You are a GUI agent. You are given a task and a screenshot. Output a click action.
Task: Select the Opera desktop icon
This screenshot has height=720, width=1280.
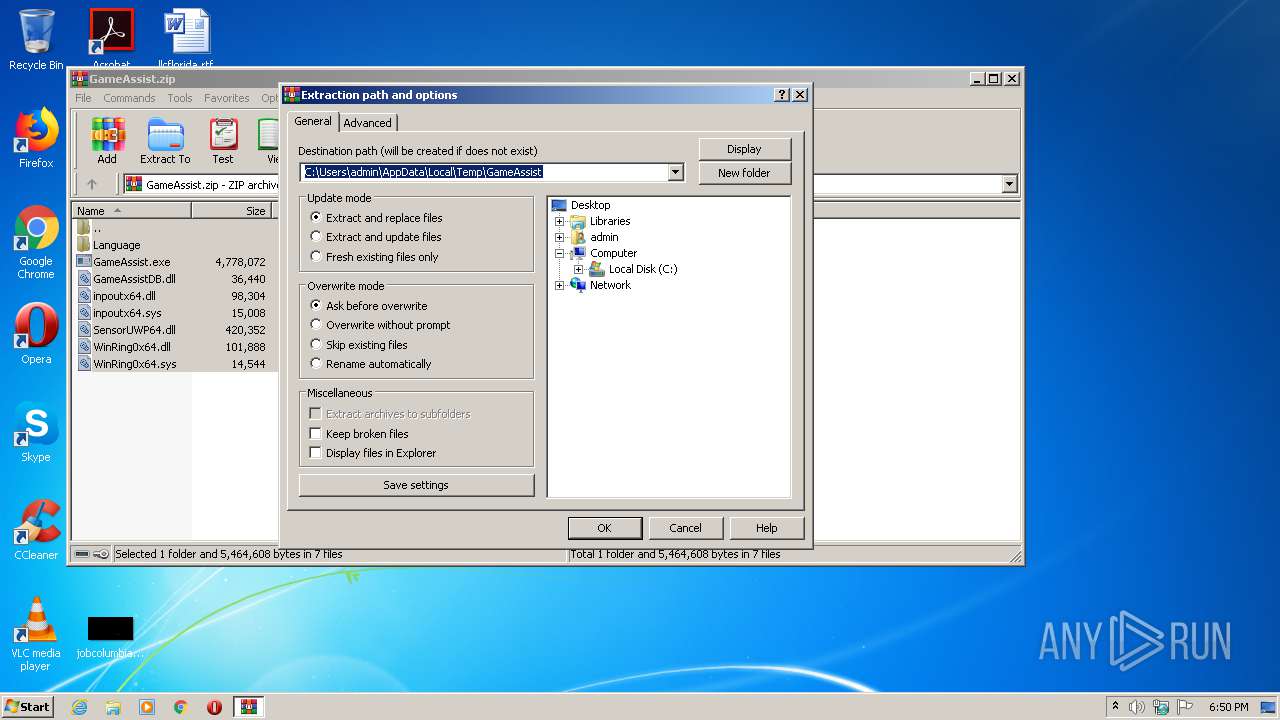pyautogui.click(x=36, y=334)
